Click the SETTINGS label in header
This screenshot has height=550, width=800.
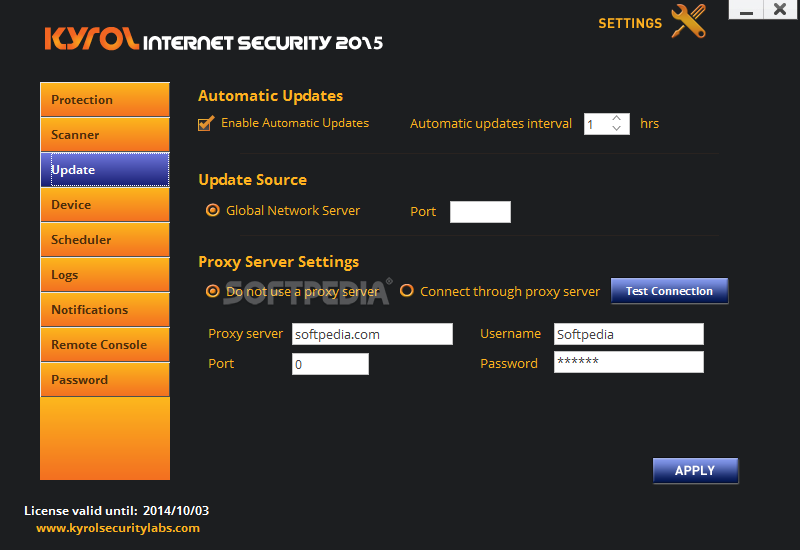click(x=630, y=23)
